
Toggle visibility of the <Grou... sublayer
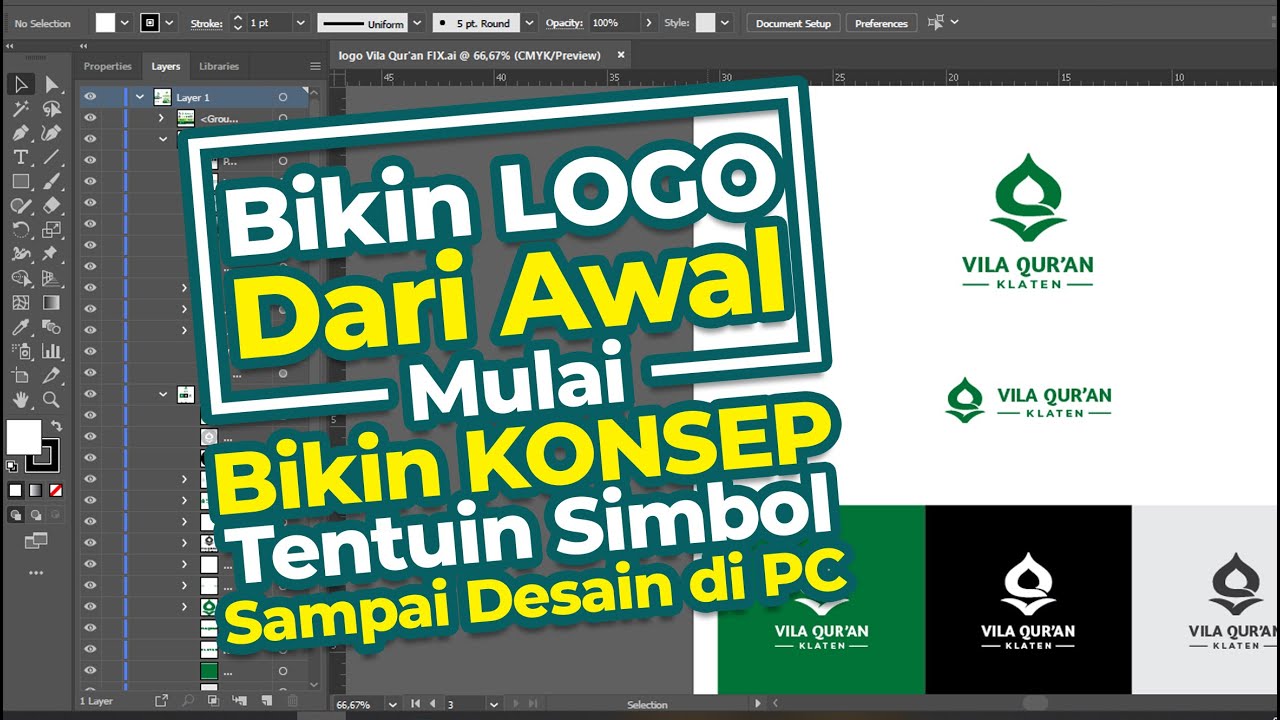(x=90, y=118)
